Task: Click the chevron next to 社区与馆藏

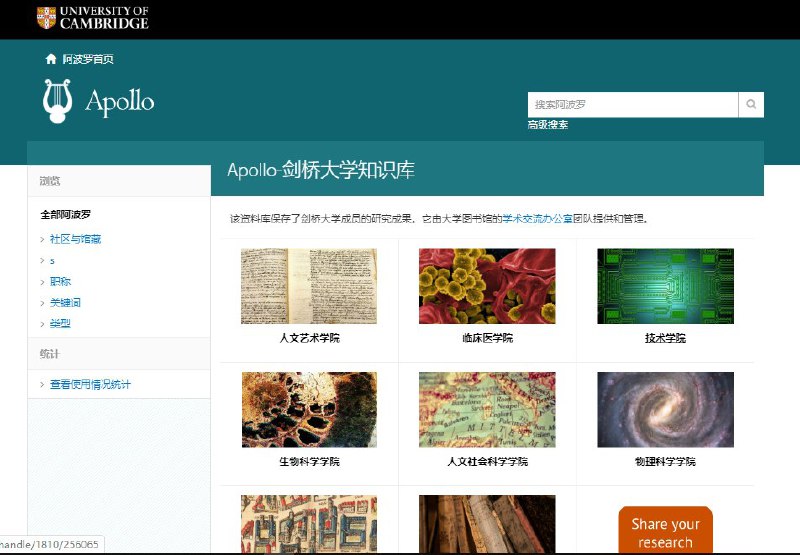Action: (x=42, y=239)
